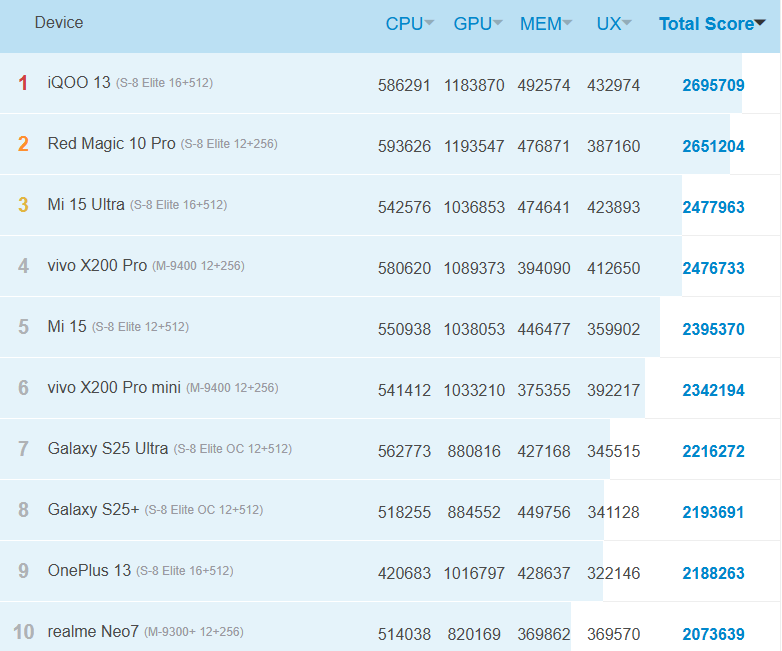Sort the table by MEM column

[x=546, y=23]
